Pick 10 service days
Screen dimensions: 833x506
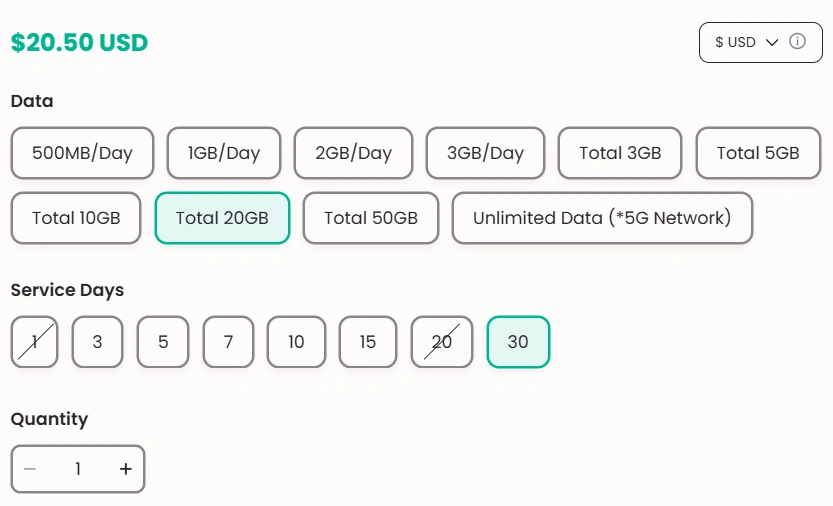pos(296,342)
